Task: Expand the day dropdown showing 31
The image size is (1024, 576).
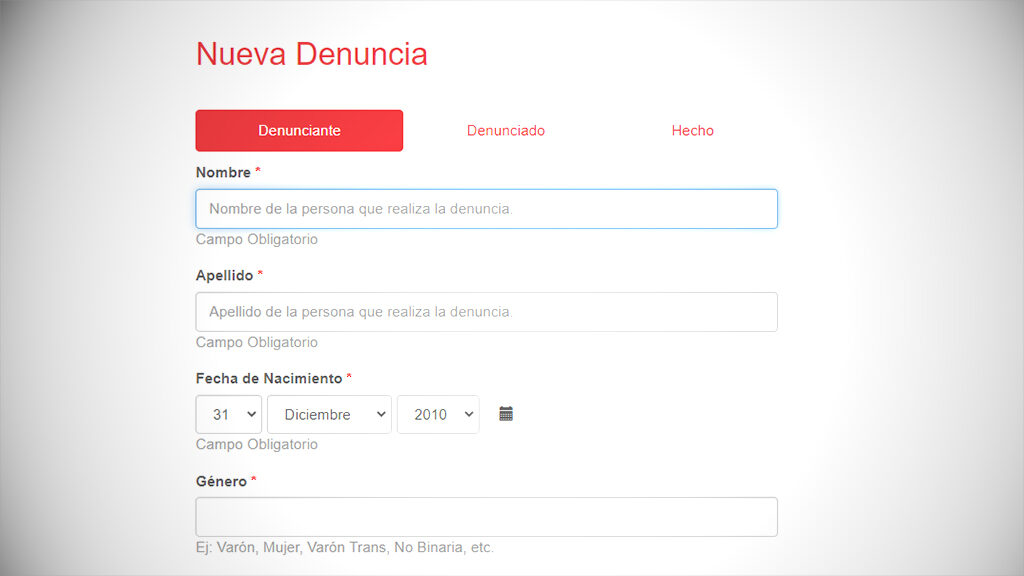Action: (229, 415)
